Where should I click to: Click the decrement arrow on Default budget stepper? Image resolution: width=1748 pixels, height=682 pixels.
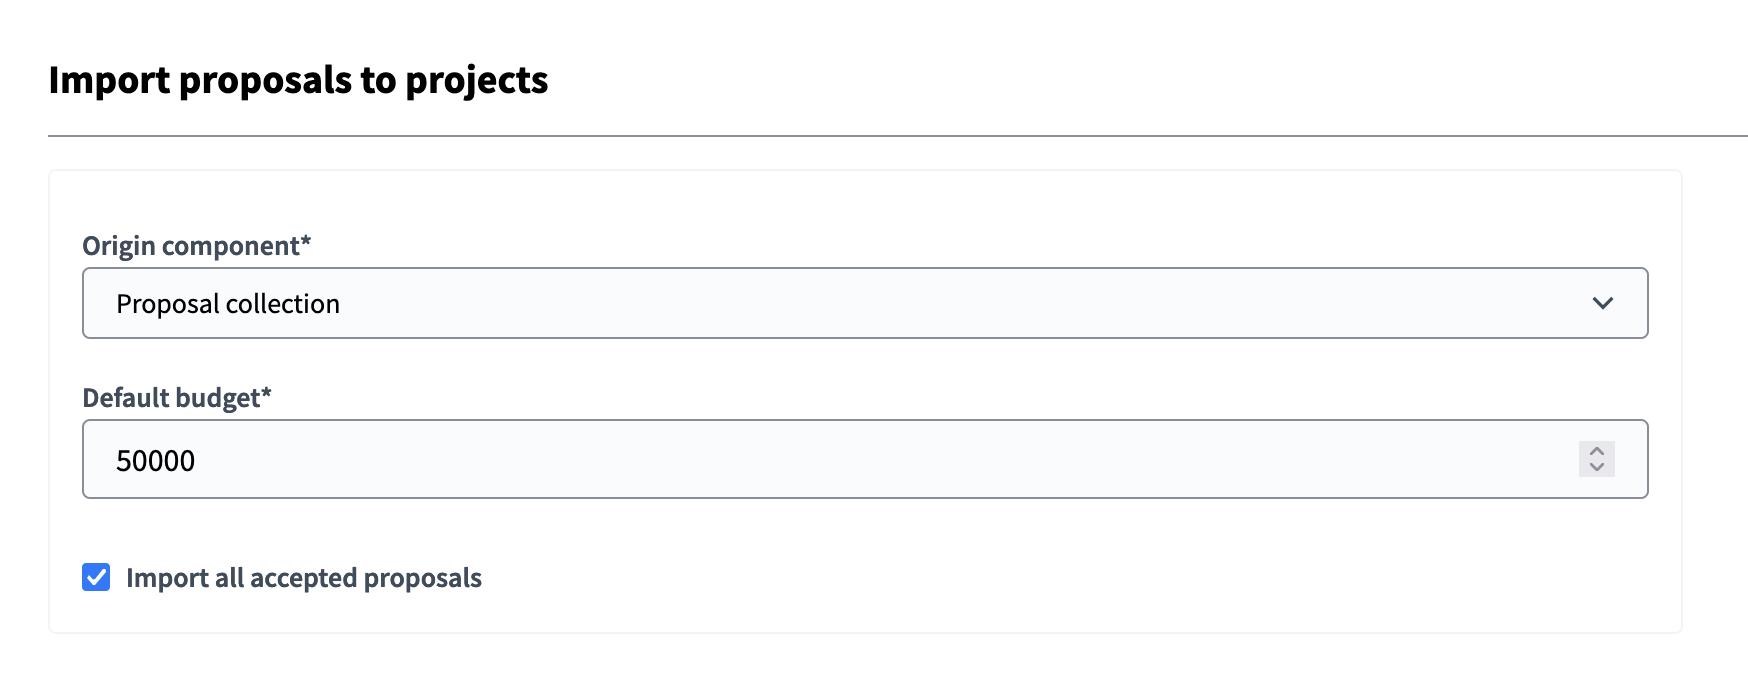(1597, 467)
